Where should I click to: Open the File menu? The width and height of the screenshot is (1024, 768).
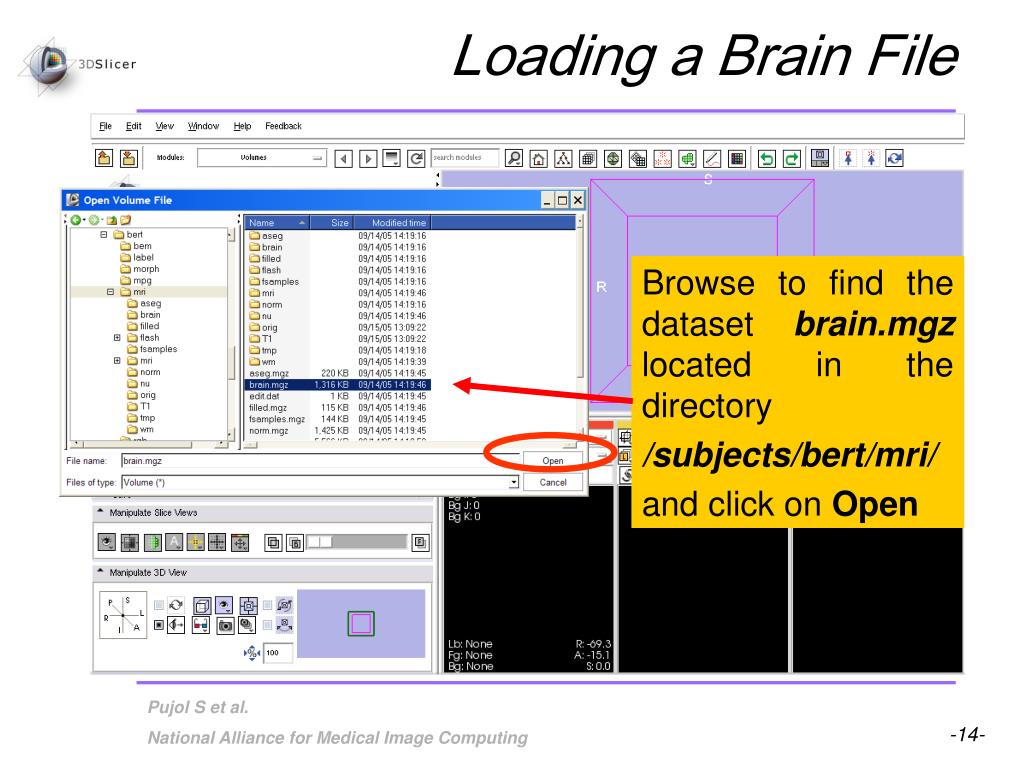[105, 126]
